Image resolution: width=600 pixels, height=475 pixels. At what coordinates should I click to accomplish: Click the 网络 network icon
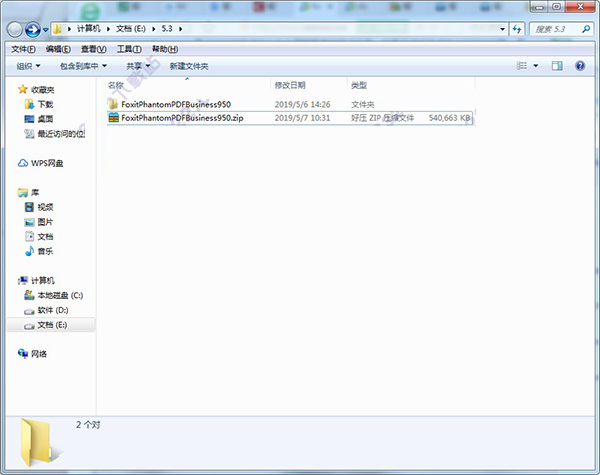pos(23,353)
